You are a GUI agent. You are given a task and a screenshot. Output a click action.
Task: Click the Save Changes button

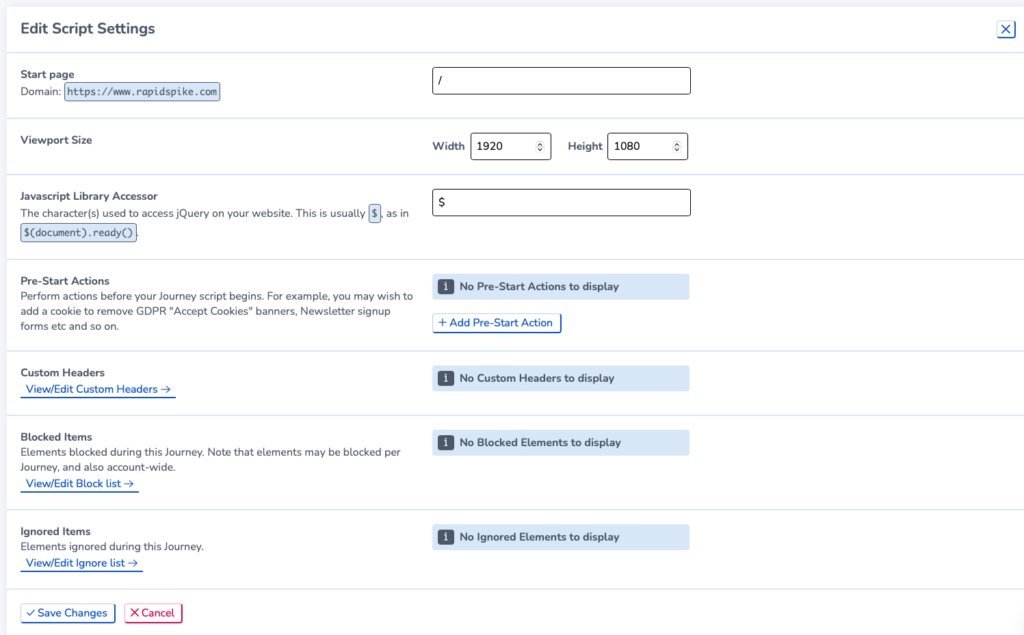(68, 613)
